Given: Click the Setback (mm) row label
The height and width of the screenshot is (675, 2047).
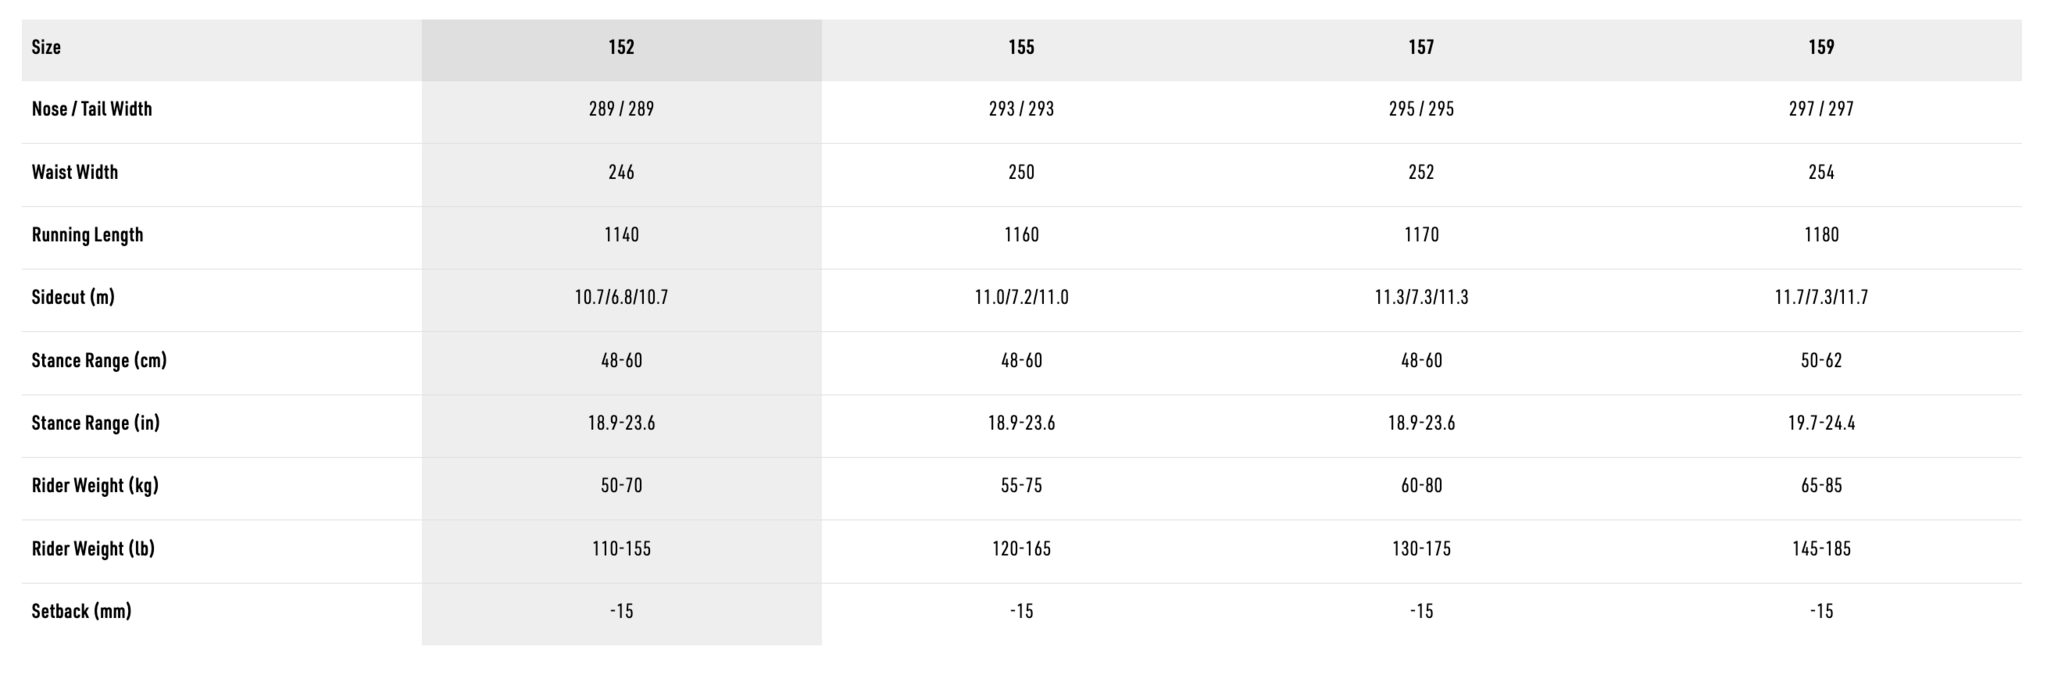Looking at the screenshot, I should click(x=81, y=611).
